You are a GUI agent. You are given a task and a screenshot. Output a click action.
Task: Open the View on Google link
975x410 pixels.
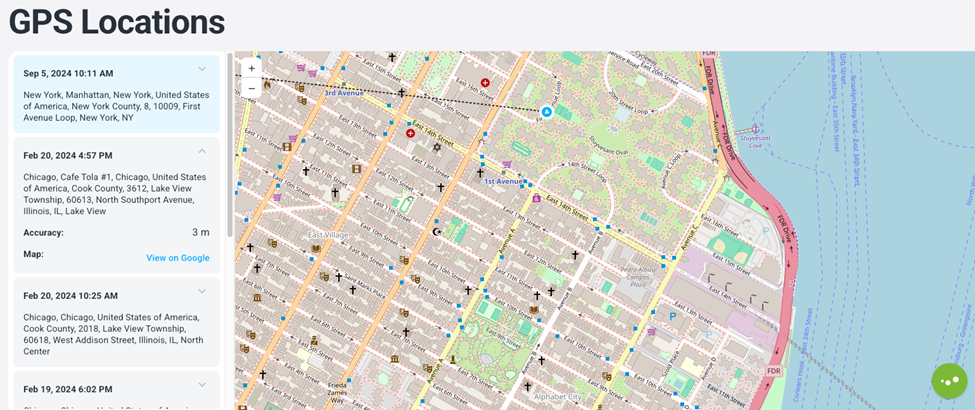[178, 258]
